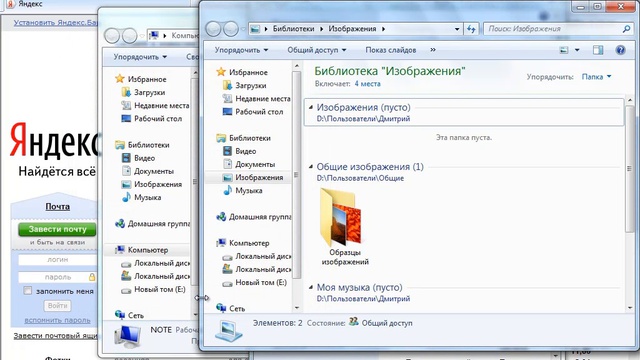640x360 pixels.
Task: Click Библиотеки segment in address bar
Action: pos(293,29)
